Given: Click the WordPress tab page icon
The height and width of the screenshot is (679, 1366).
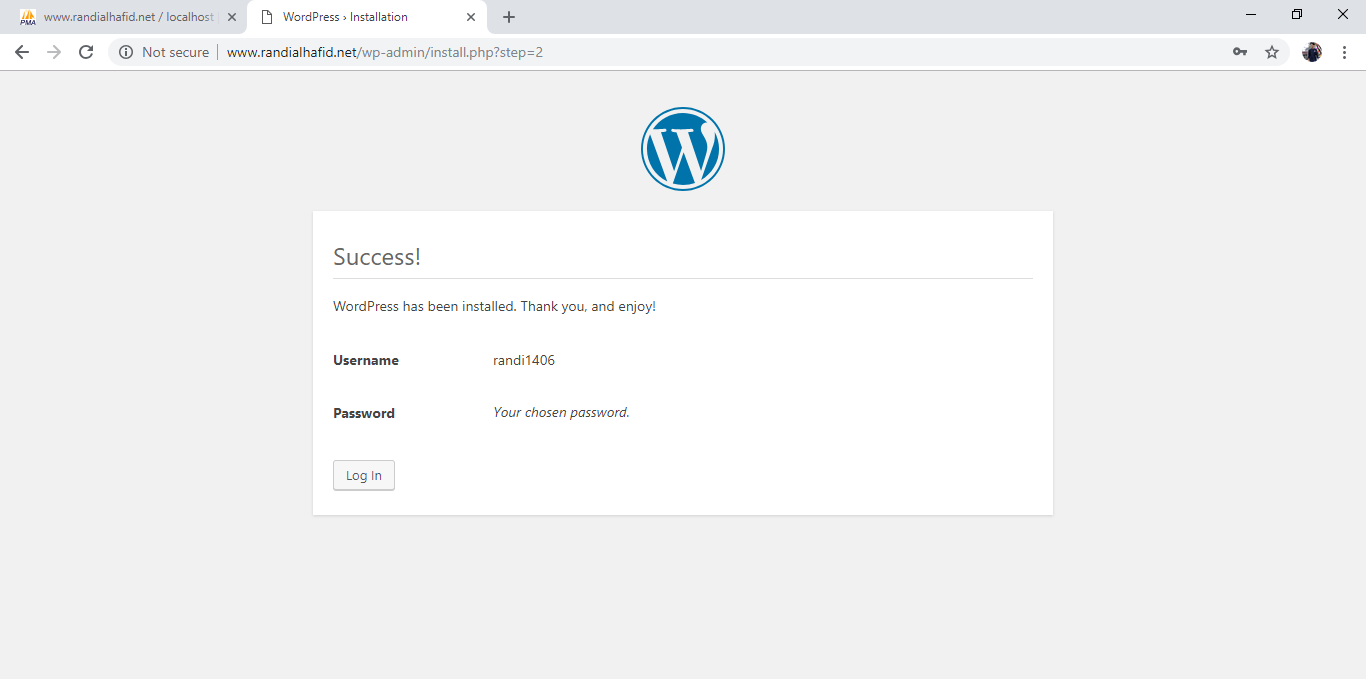Looking at the screenshot, I should pyautogui.click(x=267, y=17).
